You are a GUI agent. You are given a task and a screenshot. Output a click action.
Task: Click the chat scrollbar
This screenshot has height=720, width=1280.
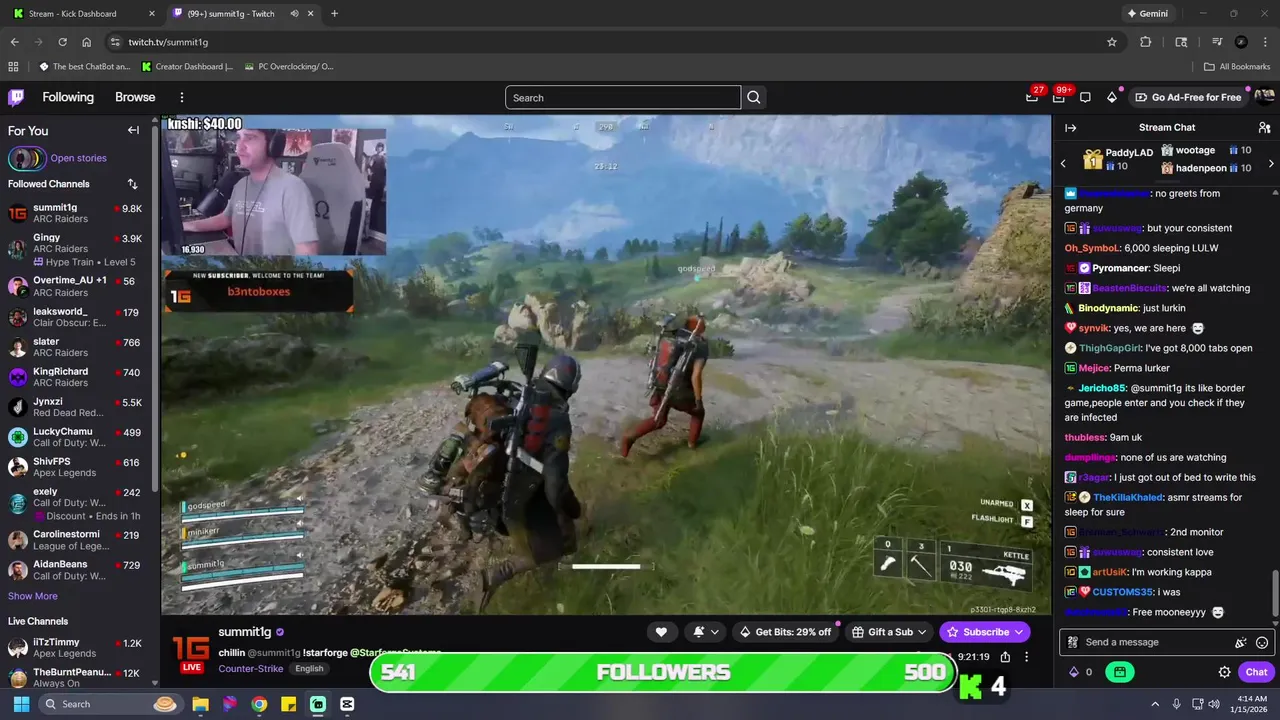pos(1274,594)
